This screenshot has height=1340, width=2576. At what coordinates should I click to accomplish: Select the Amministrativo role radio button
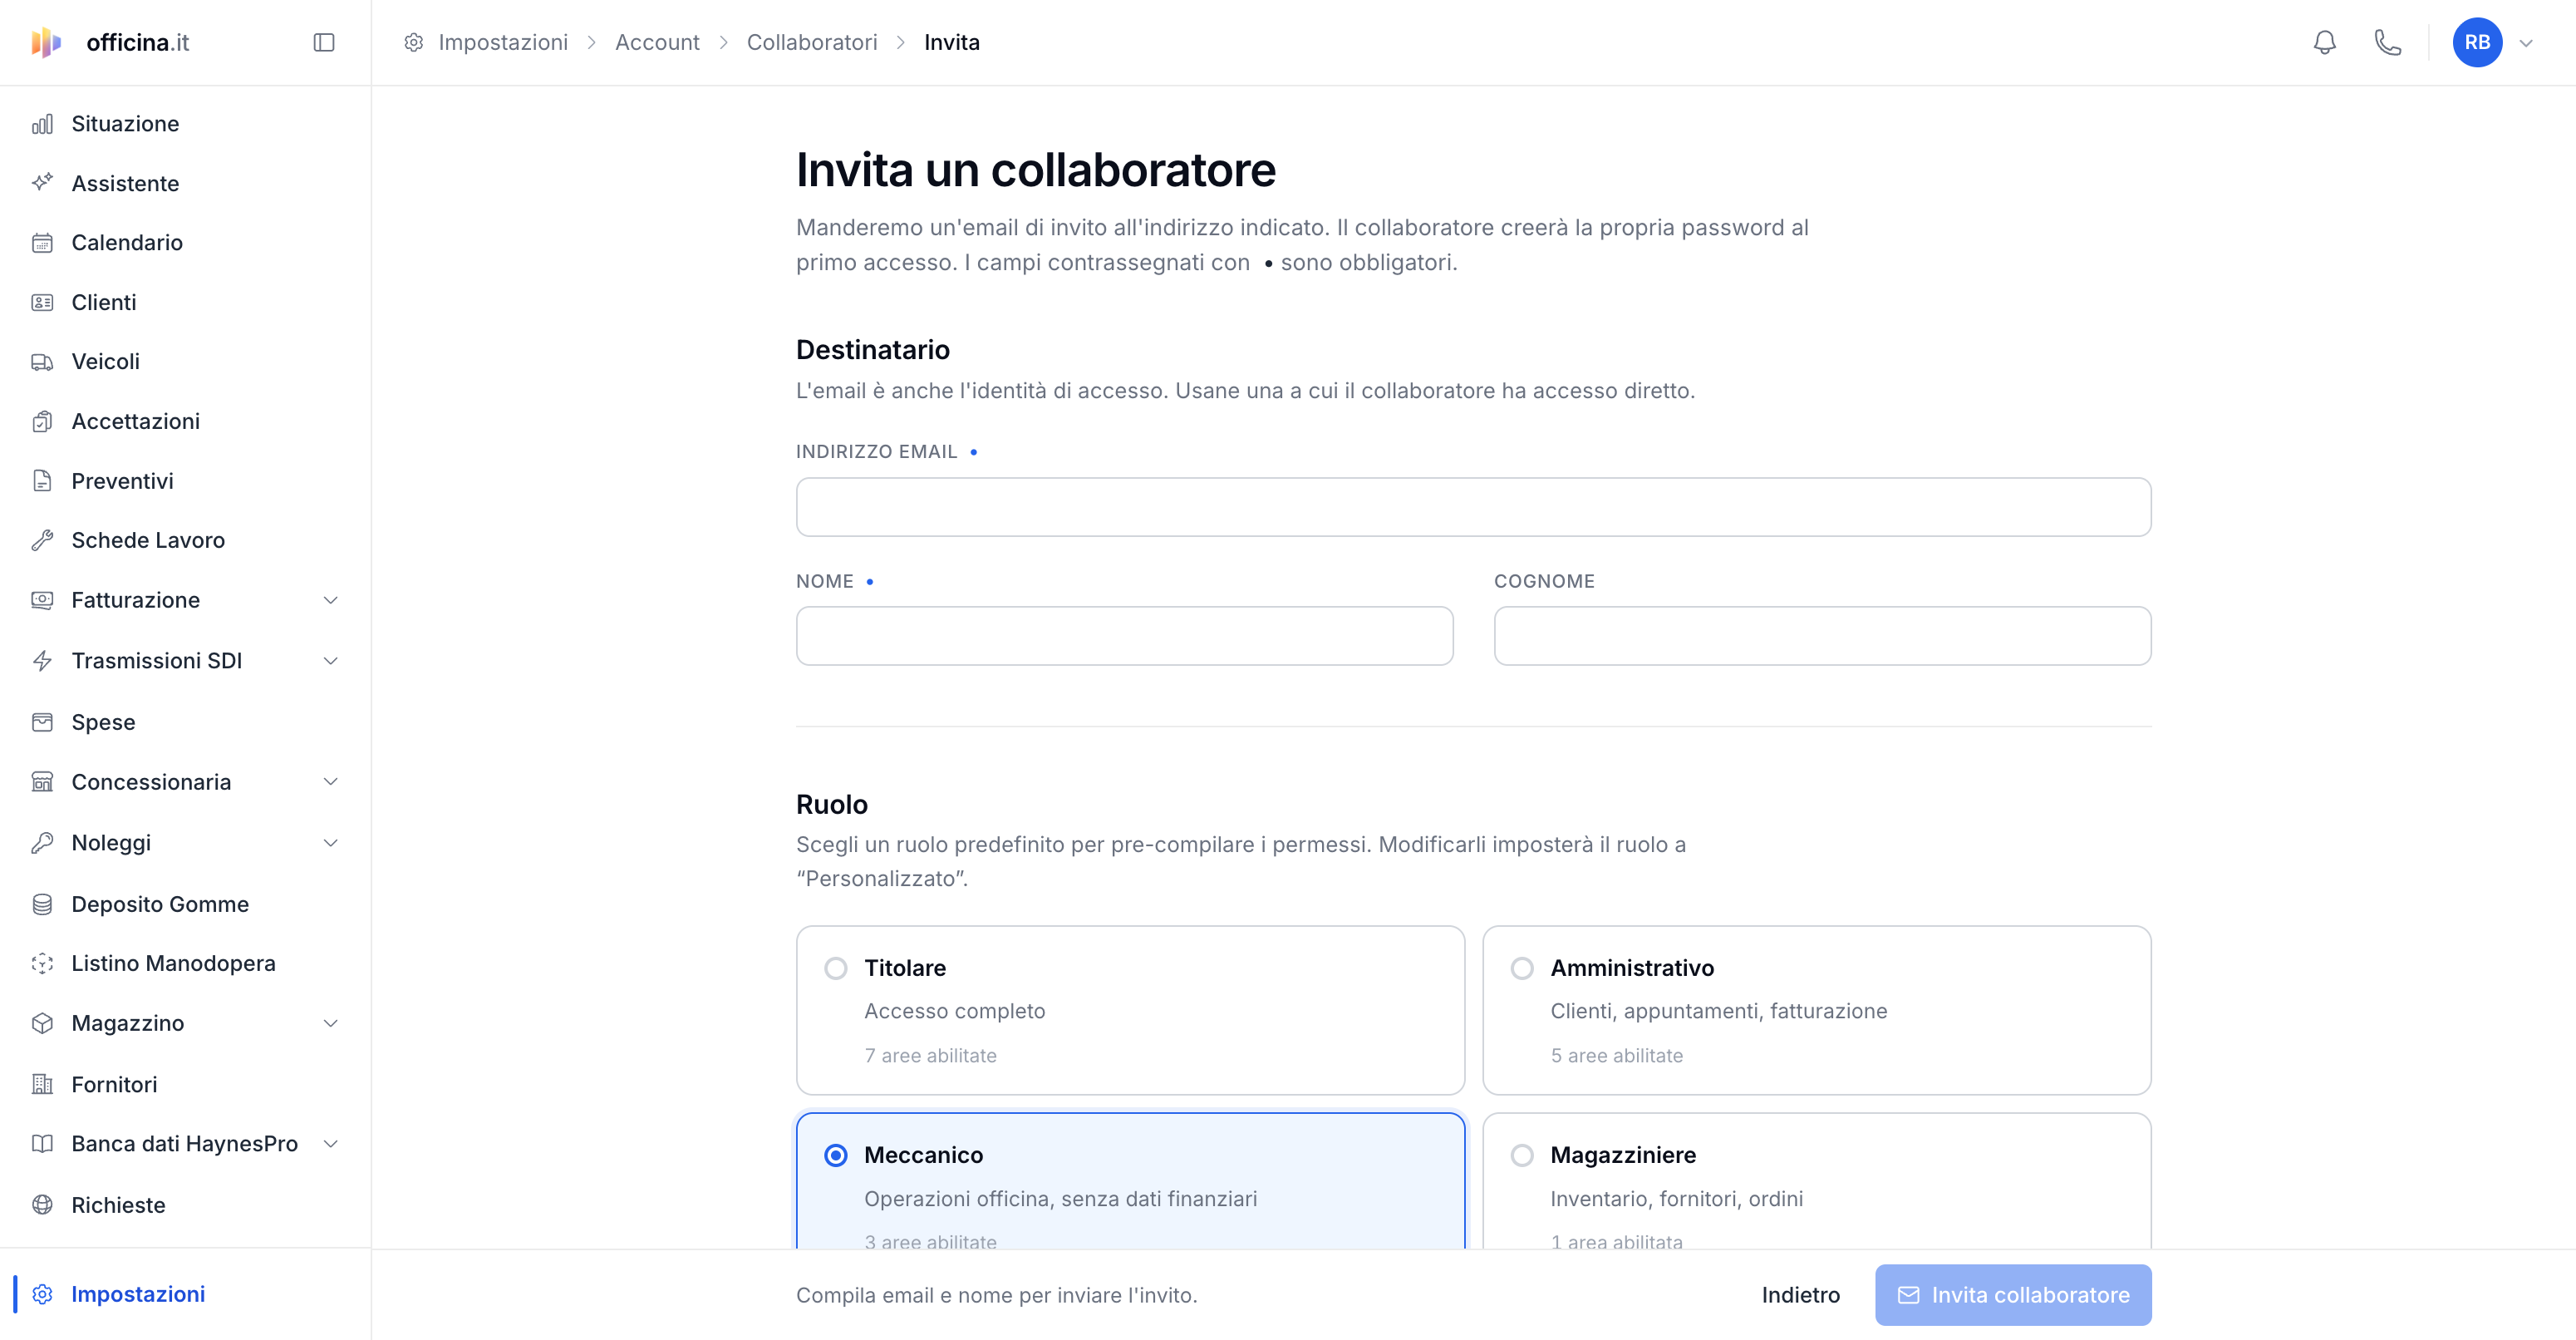1522,968
